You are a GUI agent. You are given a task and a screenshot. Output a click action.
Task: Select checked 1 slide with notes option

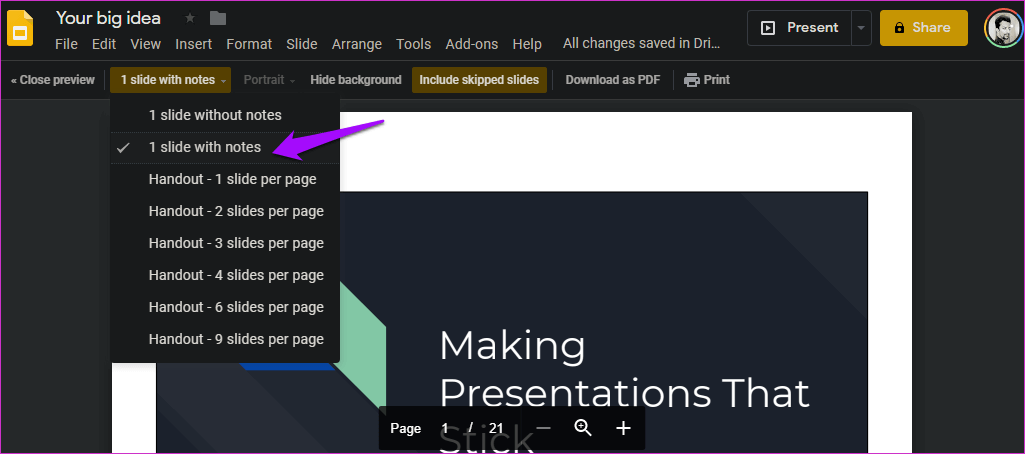tap(226, 148)
